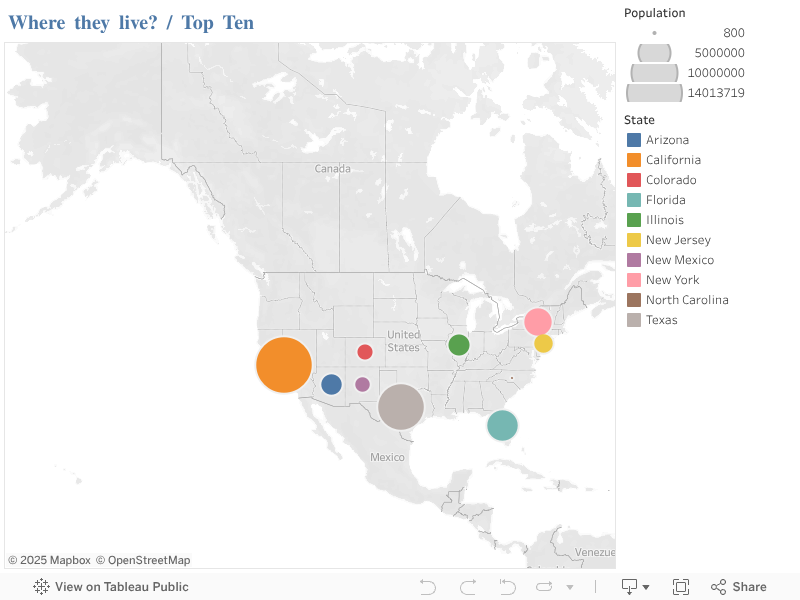The height and width of the screenshot is (600, 800).
Task: Open View on Tableau Public link
Action: tap(111, 587)
